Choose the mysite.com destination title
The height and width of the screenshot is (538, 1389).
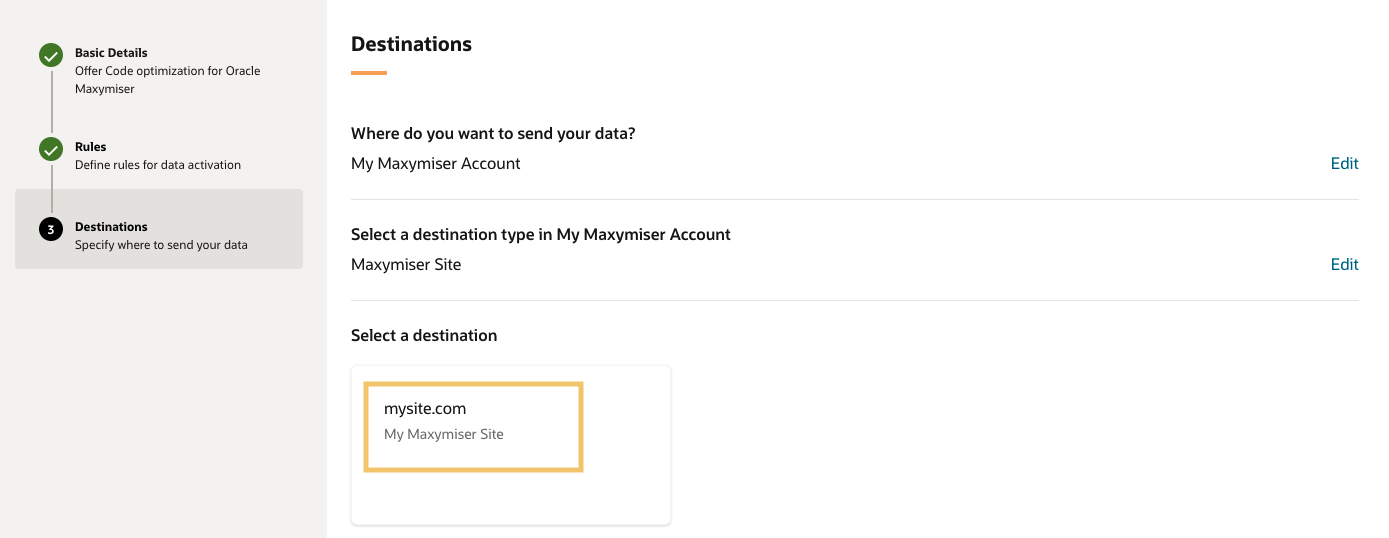425,409
